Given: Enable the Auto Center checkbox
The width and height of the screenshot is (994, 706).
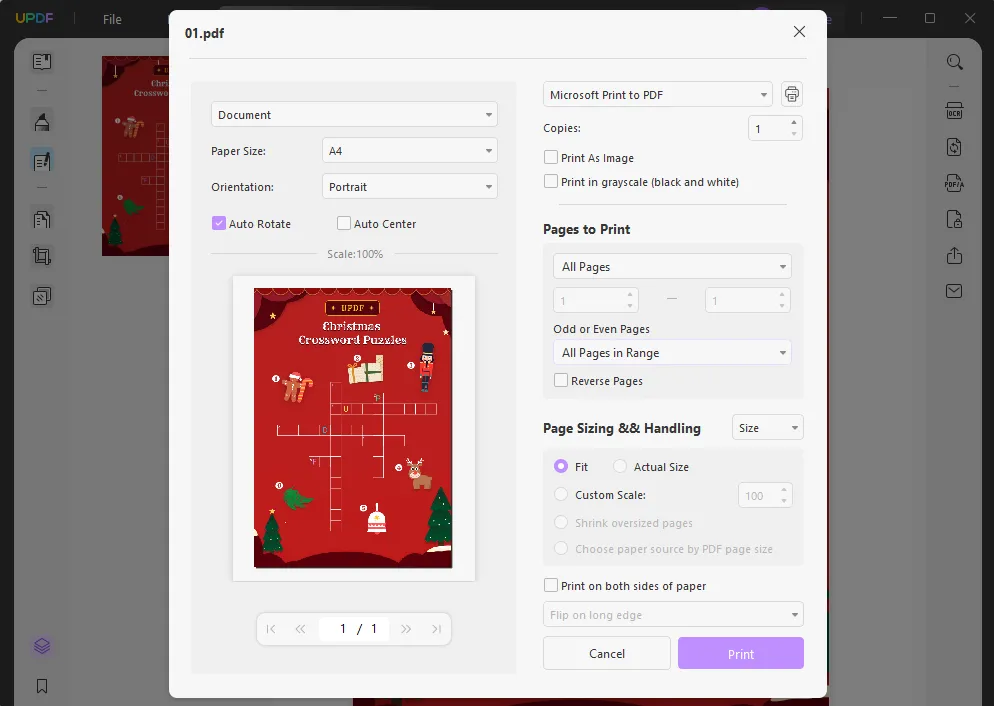Looking at the screenshot, I should [x=344, y=223].
